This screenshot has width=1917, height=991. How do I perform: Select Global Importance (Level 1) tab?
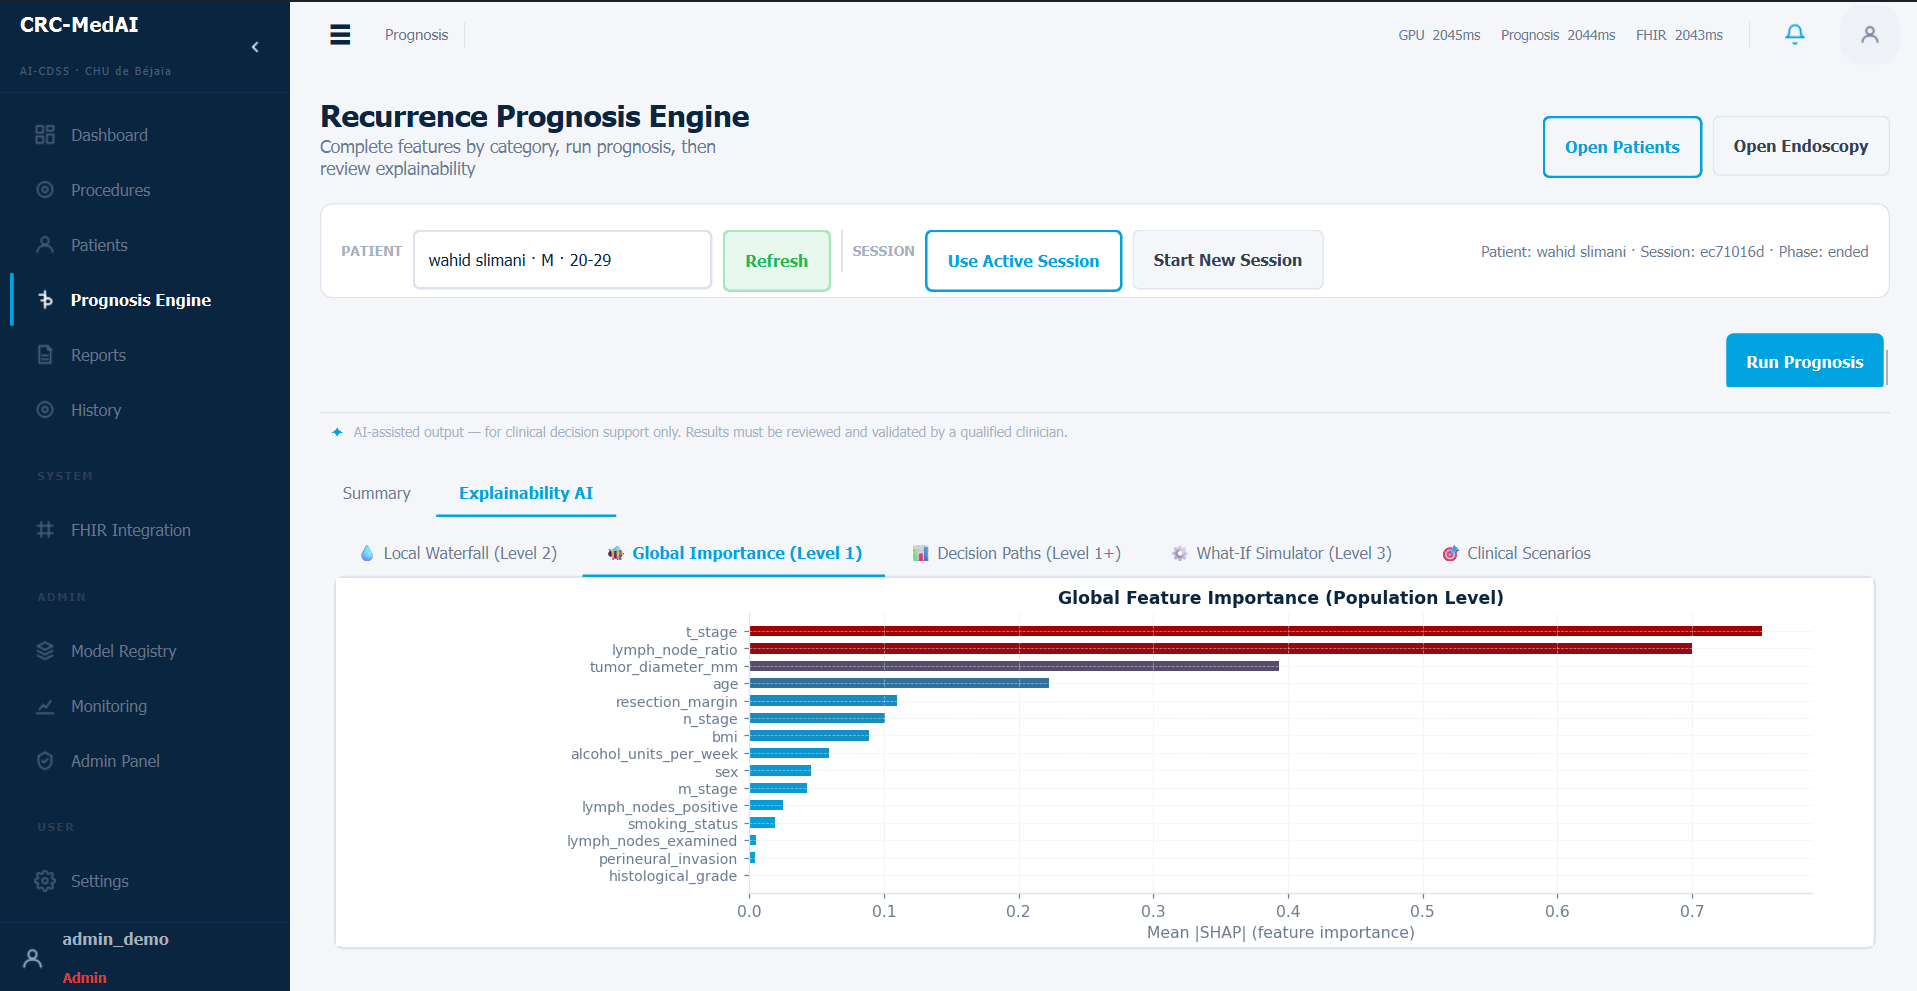pos(734,553)
